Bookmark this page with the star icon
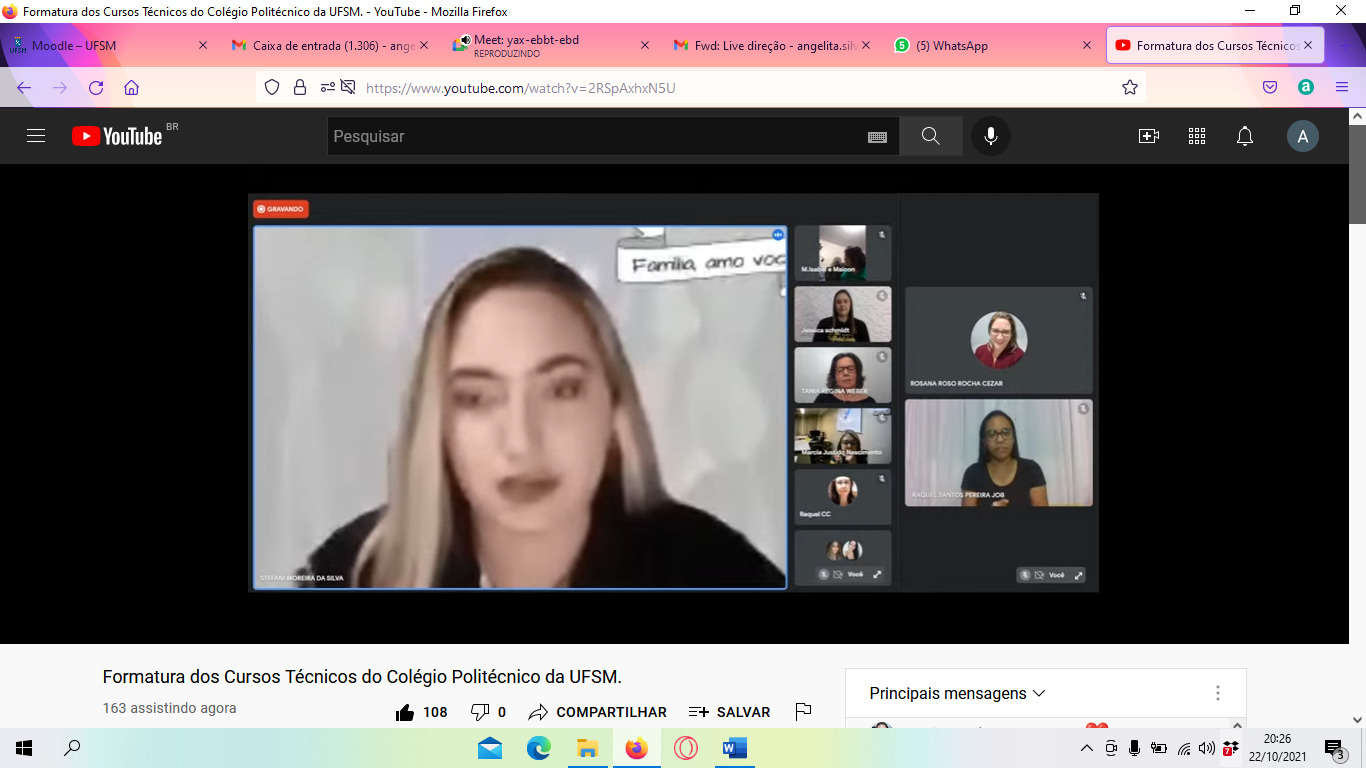 pos(1130,88)
